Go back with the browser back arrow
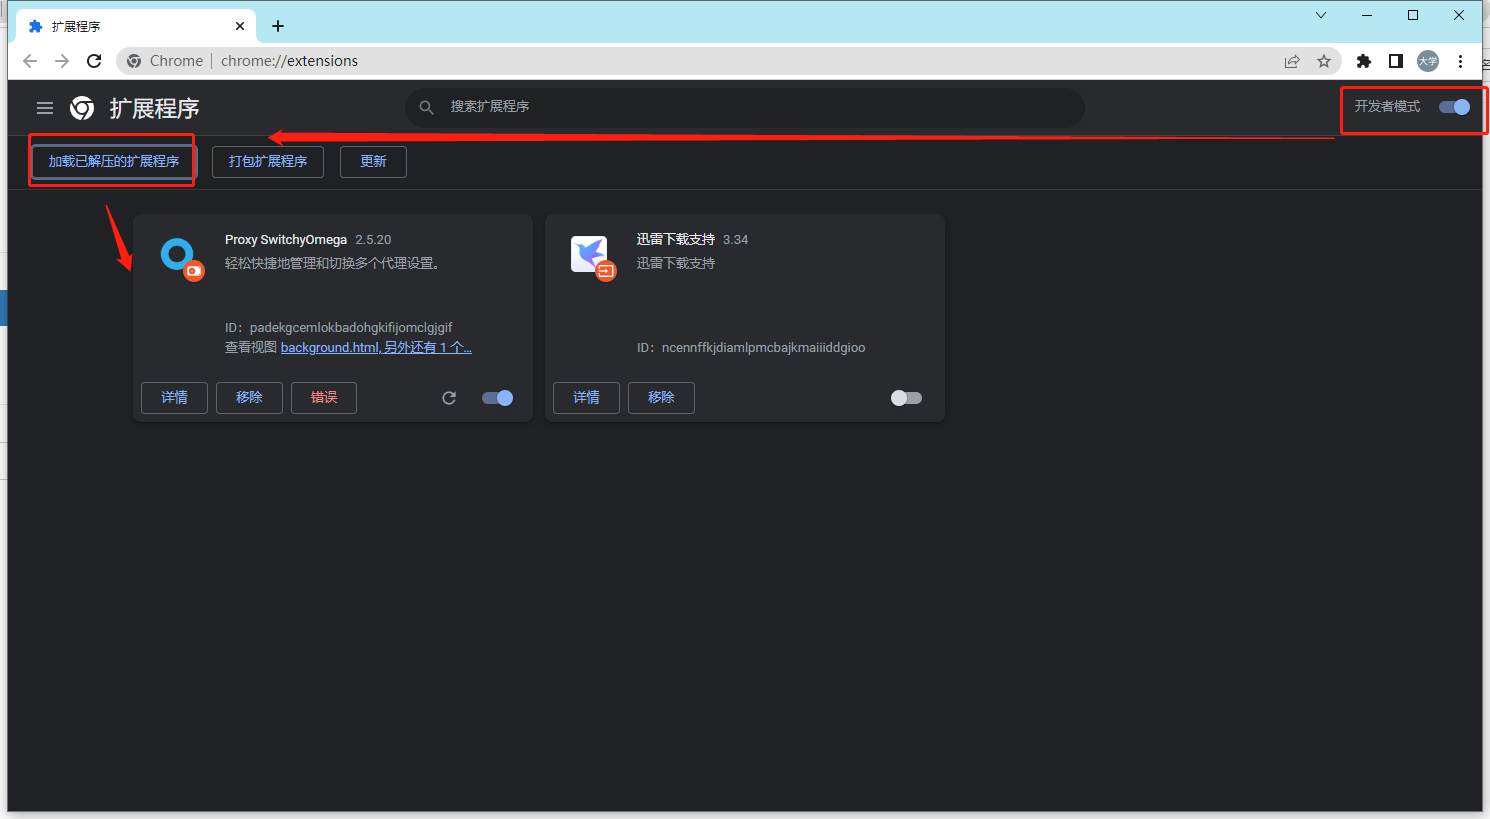 (x=30, y=61)
